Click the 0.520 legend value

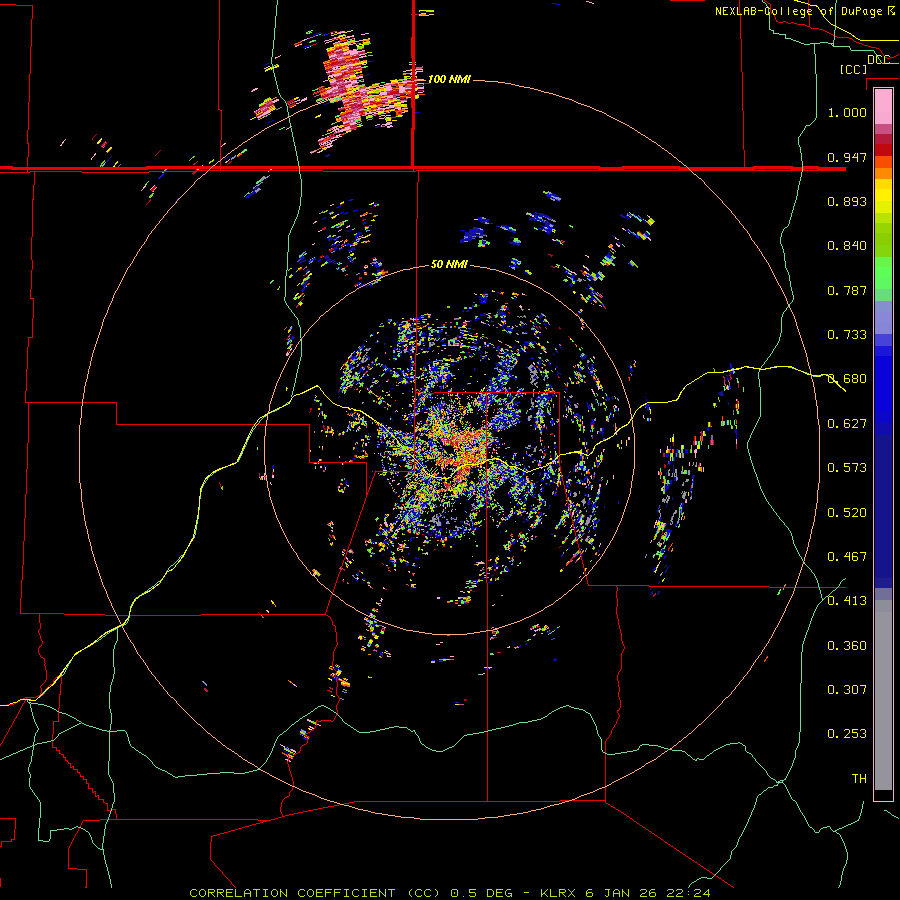tap(847, 513)
